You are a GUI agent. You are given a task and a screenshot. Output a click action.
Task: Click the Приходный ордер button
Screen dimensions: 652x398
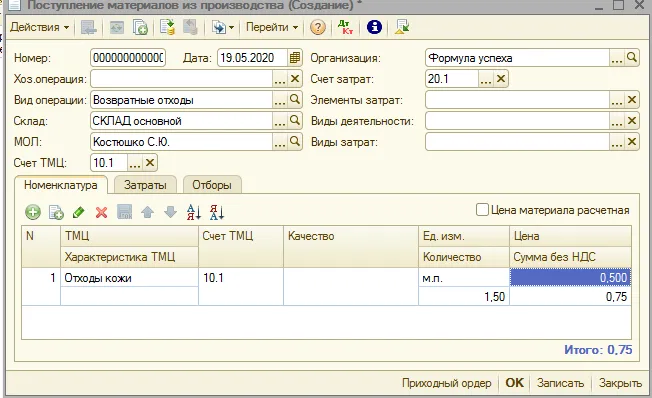(x=447, y=383)
